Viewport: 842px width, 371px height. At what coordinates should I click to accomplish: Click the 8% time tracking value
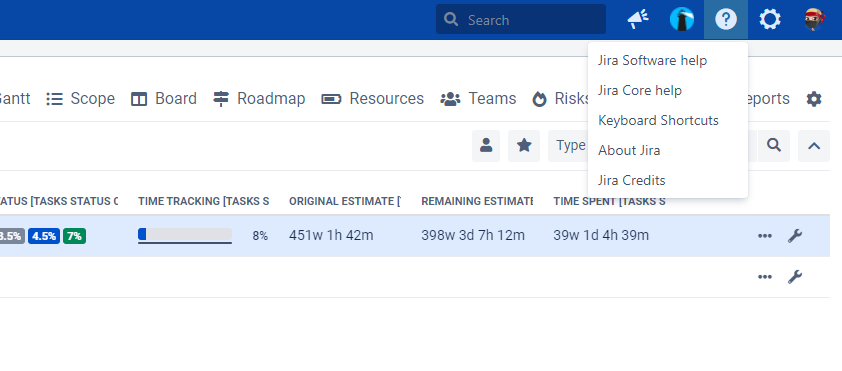click(260, 236)
